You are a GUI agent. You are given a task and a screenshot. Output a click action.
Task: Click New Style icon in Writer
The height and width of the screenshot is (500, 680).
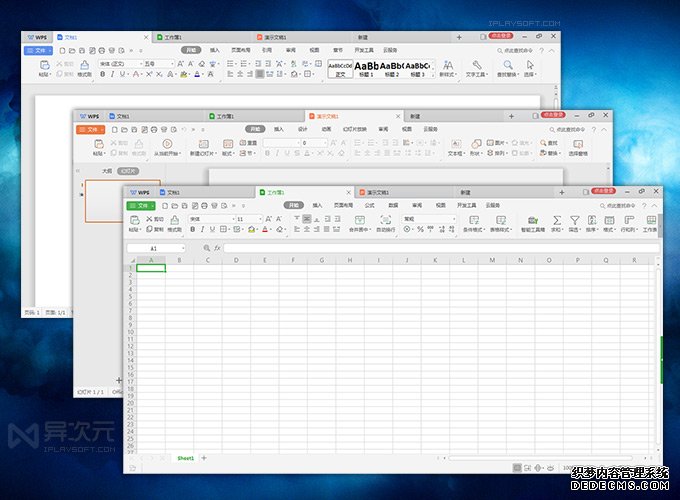448,65
